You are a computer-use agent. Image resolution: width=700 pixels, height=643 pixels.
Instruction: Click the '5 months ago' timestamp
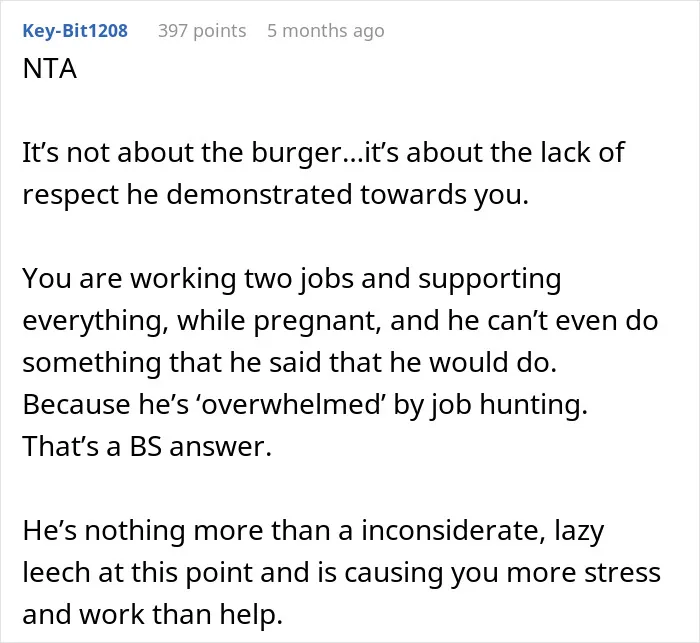point(326,31)
